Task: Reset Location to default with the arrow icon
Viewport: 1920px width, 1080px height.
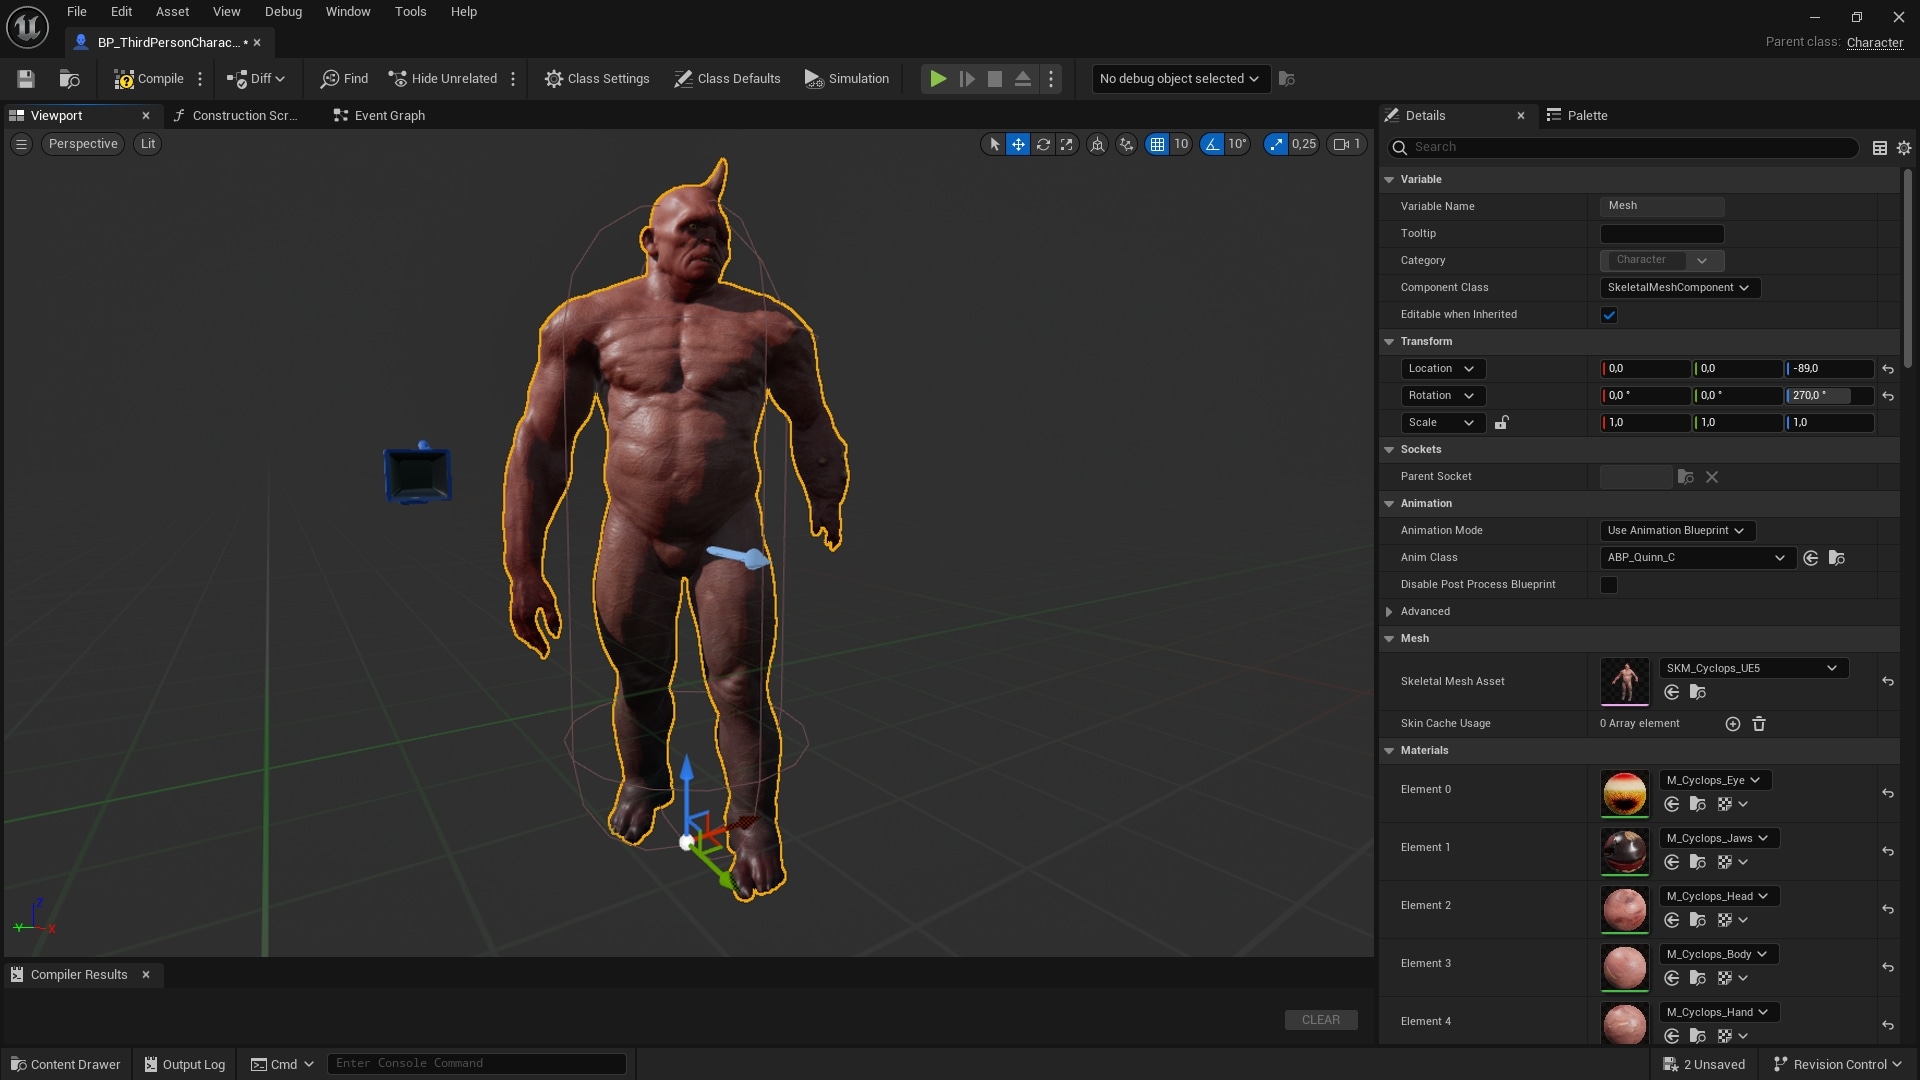Action: pos(1888,369)
